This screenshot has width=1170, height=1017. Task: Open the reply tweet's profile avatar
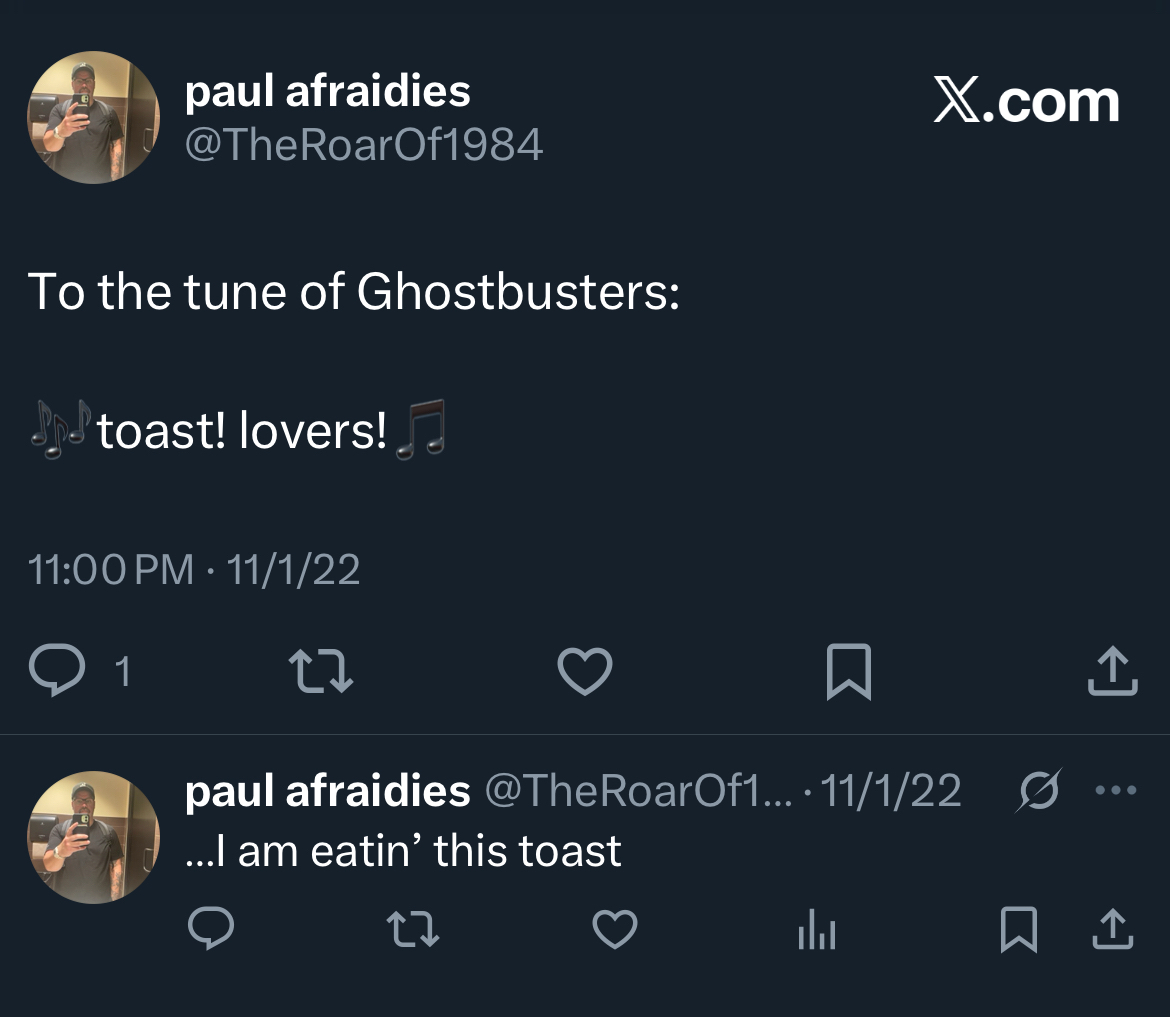(93, 837)
